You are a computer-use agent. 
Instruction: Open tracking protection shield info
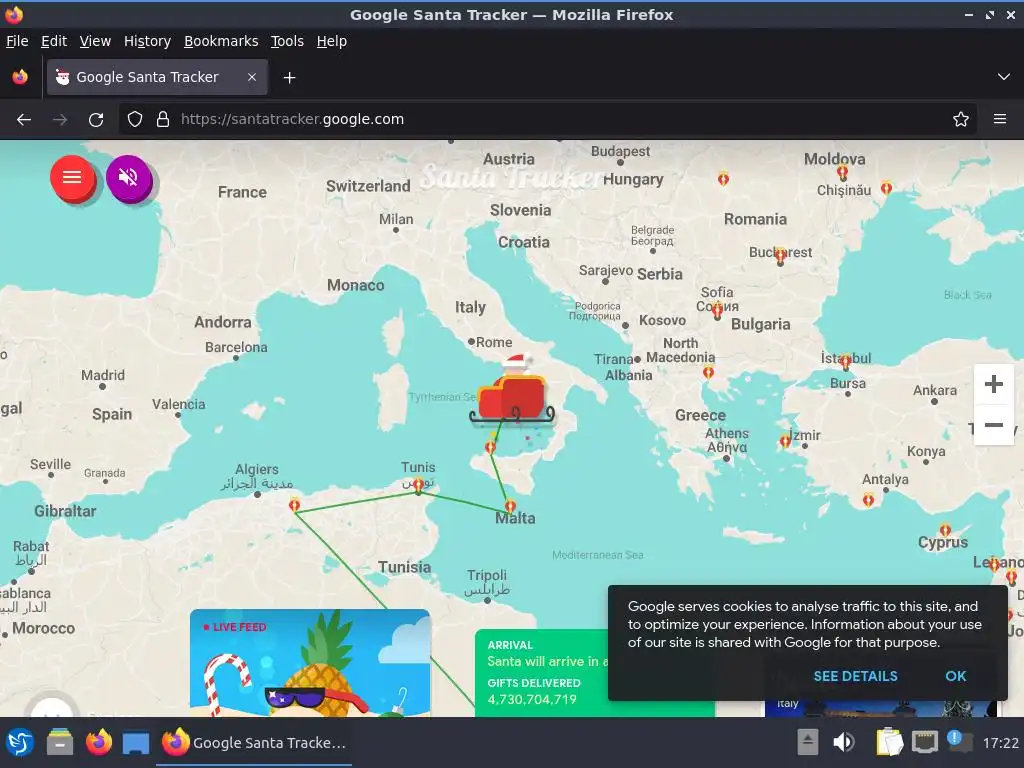click(x=135, y=119)
